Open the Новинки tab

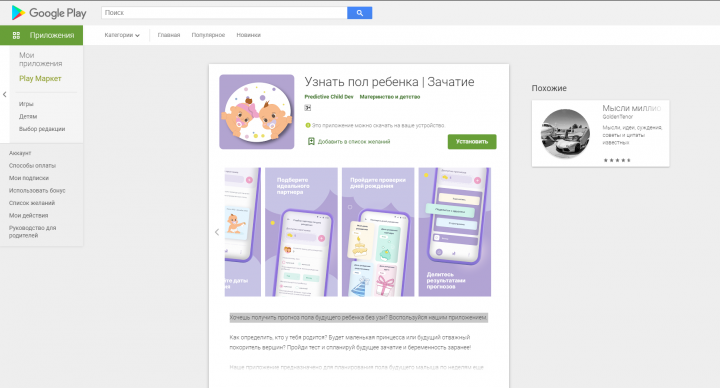tap(248, 35)
